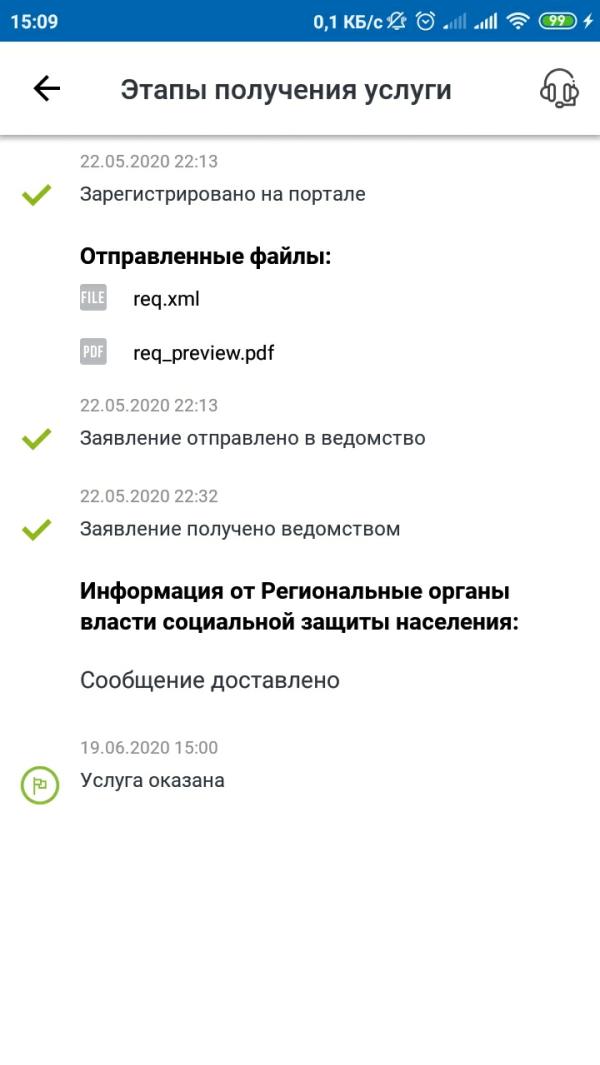Tap the back arrow icon
This screenshot has height=1065, width=600.
[x=47, y=89]
